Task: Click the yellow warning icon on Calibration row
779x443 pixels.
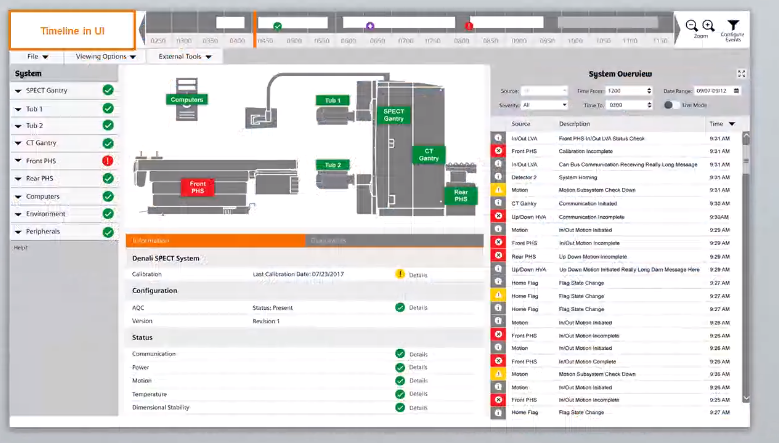Action: pos(400,274)
